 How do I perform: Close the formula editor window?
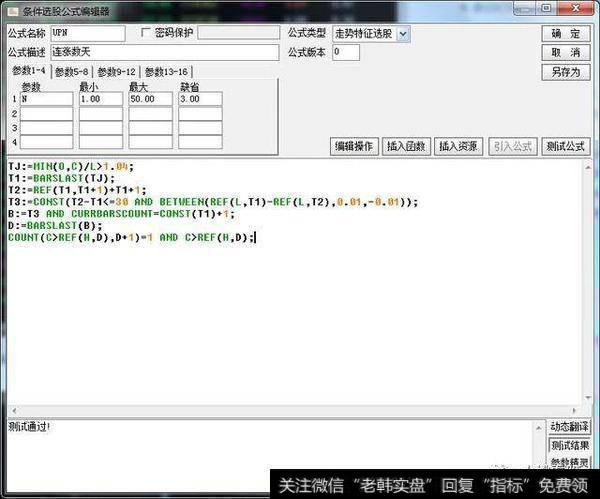tap(576, 8)
